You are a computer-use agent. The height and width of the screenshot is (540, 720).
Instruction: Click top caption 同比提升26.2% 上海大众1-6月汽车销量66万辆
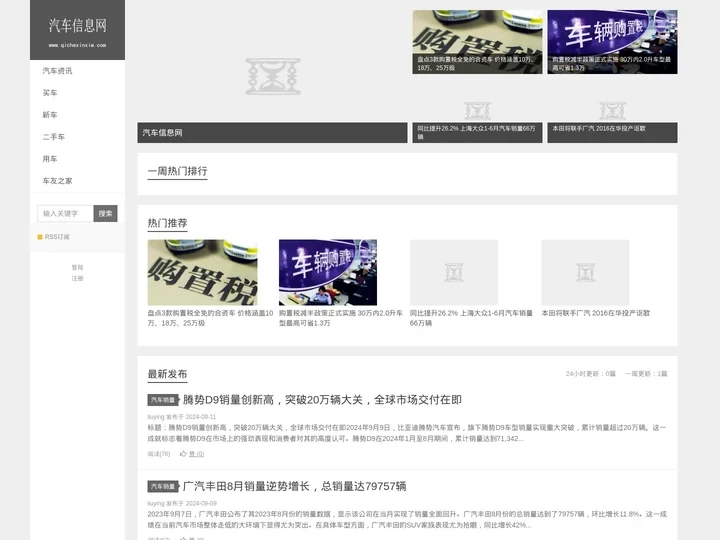(x=477, y=132)
